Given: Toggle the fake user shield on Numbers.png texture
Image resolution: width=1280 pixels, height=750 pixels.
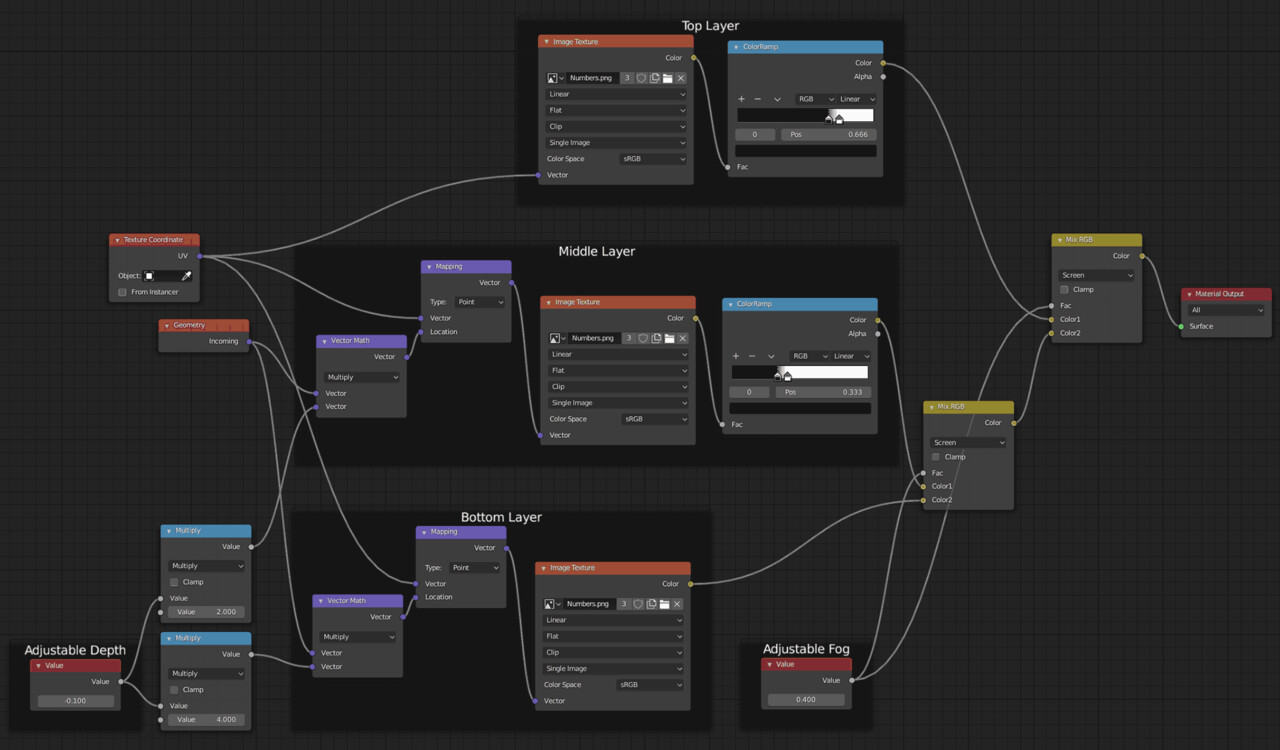Looking at the screenshot, I should tap(641, 78).
